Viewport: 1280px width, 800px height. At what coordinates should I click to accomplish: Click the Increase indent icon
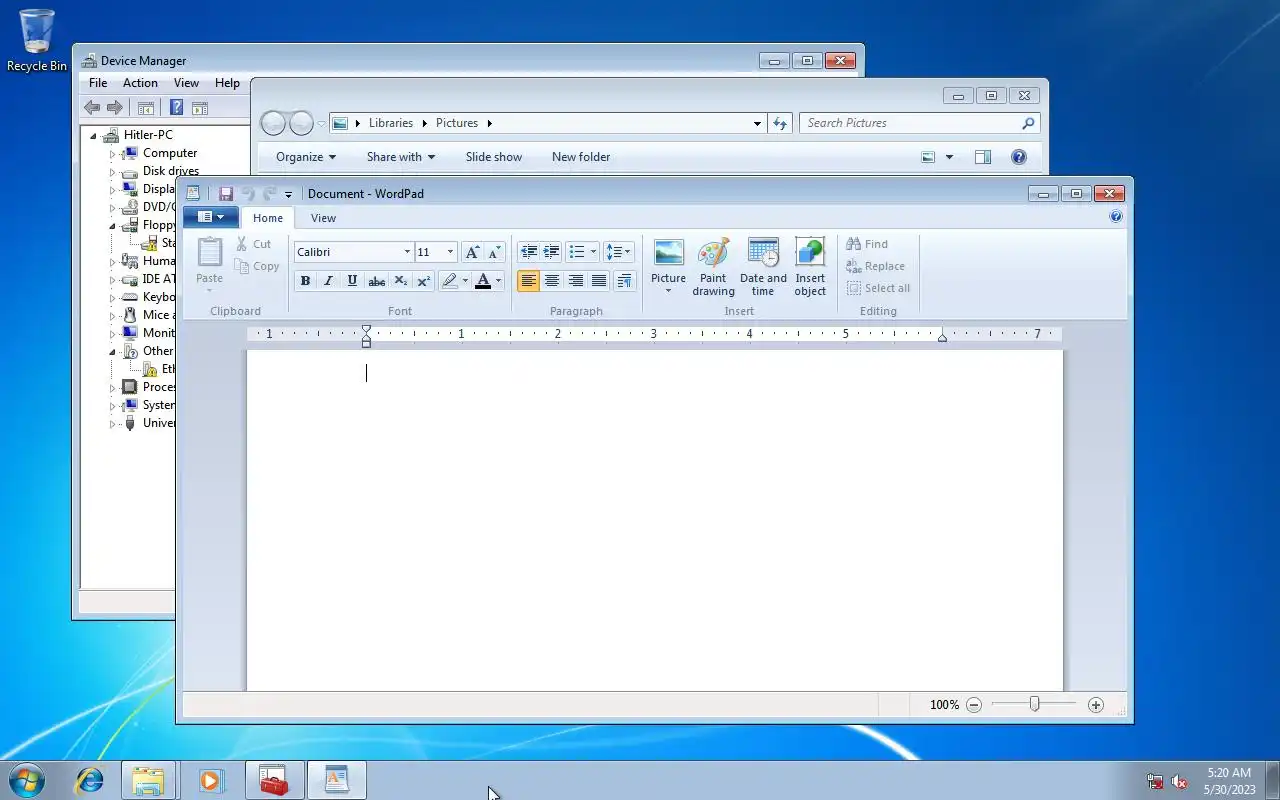(x=551, y=252)
